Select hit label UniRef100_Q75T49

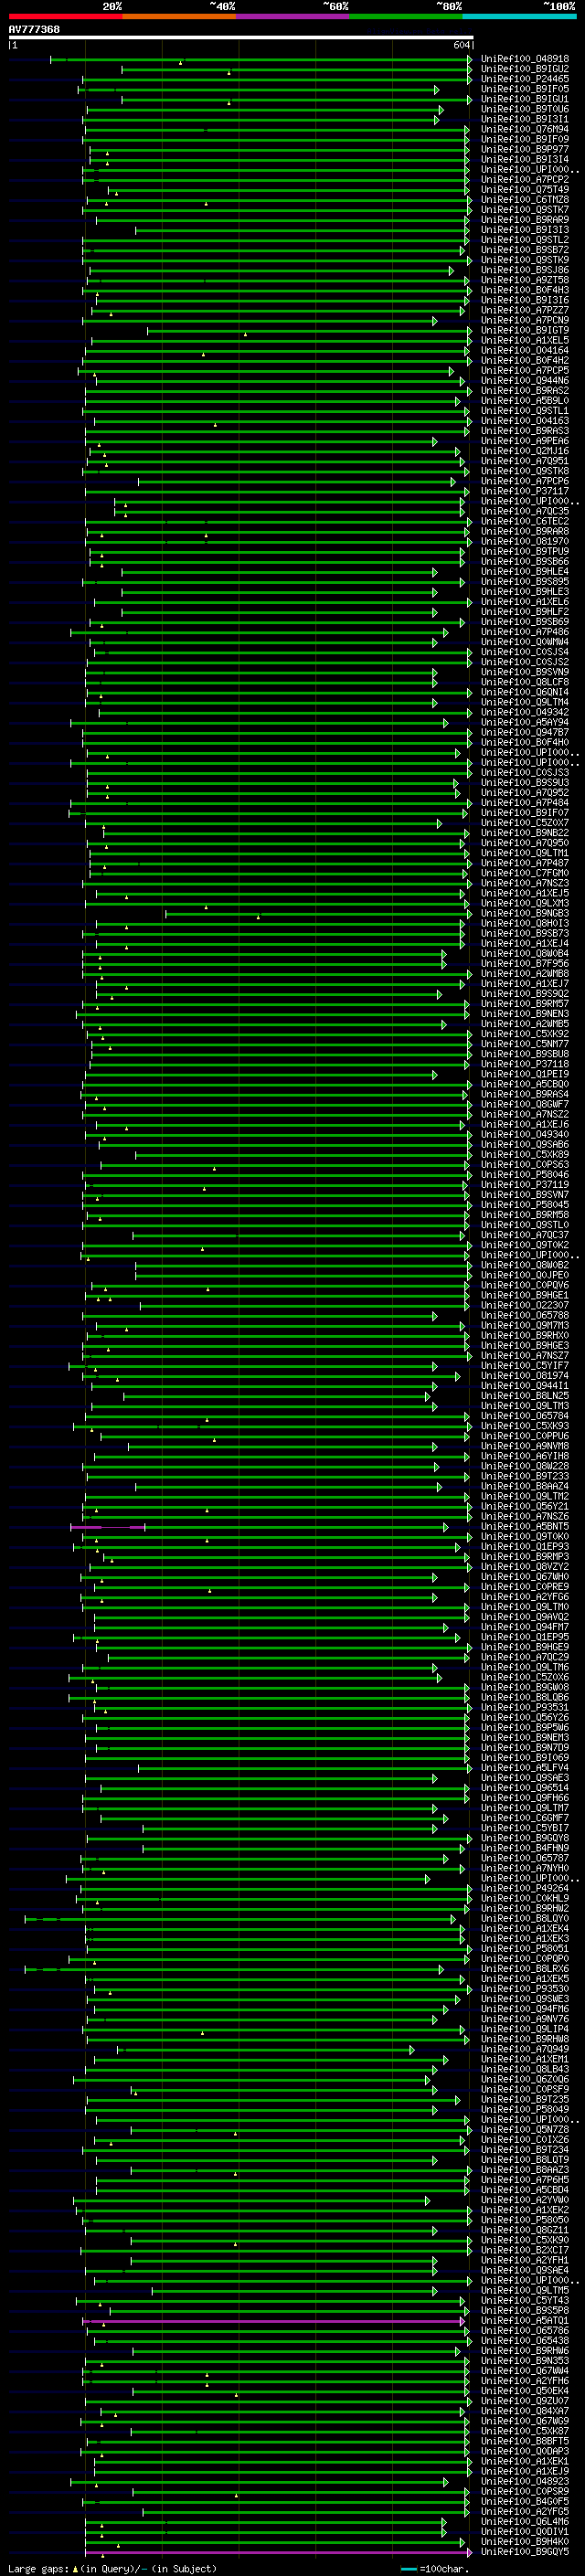[x=525, y=189]
